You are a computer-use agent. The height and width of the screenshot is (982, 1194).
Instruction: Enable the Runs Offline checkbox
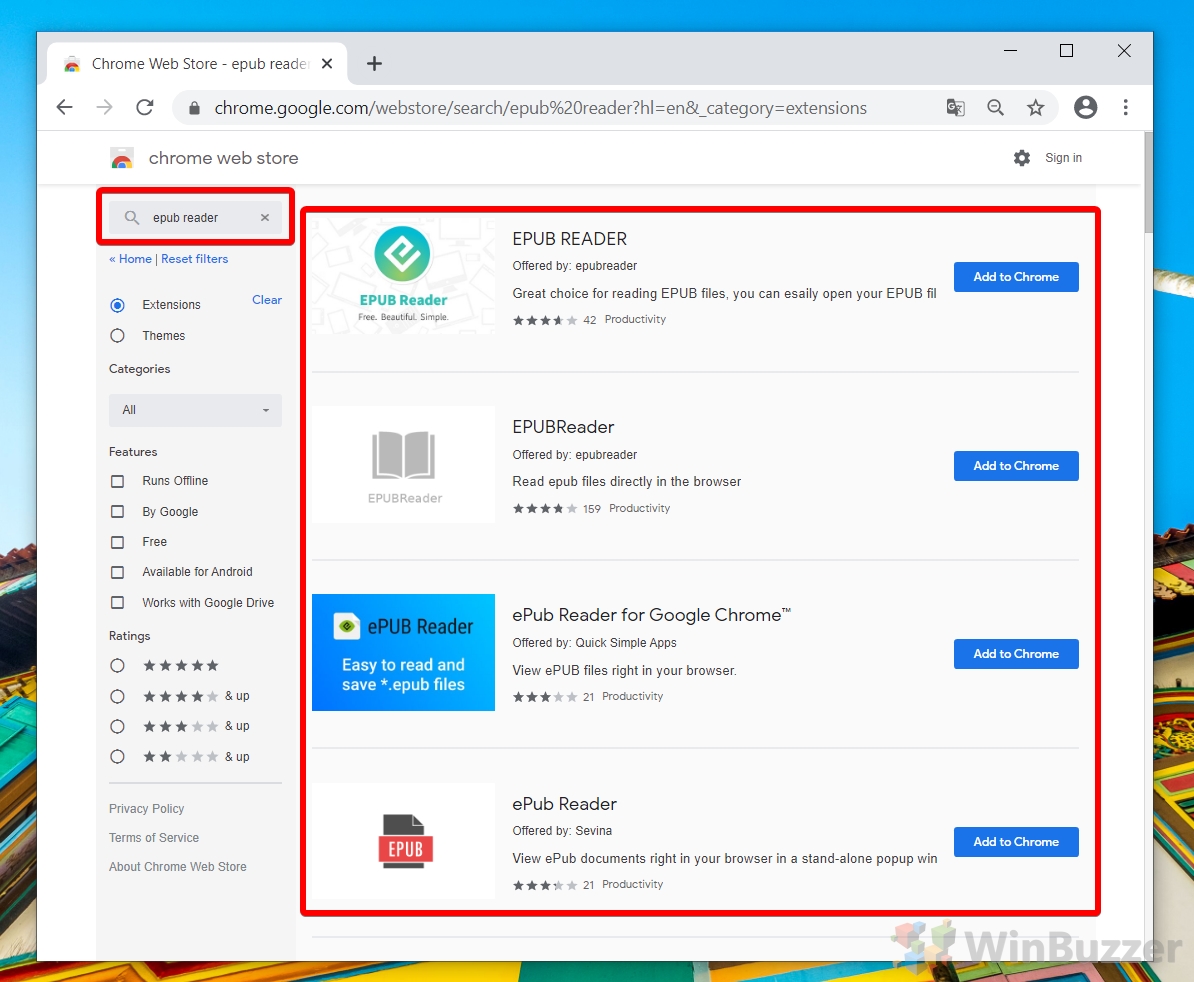click(117, 481)
